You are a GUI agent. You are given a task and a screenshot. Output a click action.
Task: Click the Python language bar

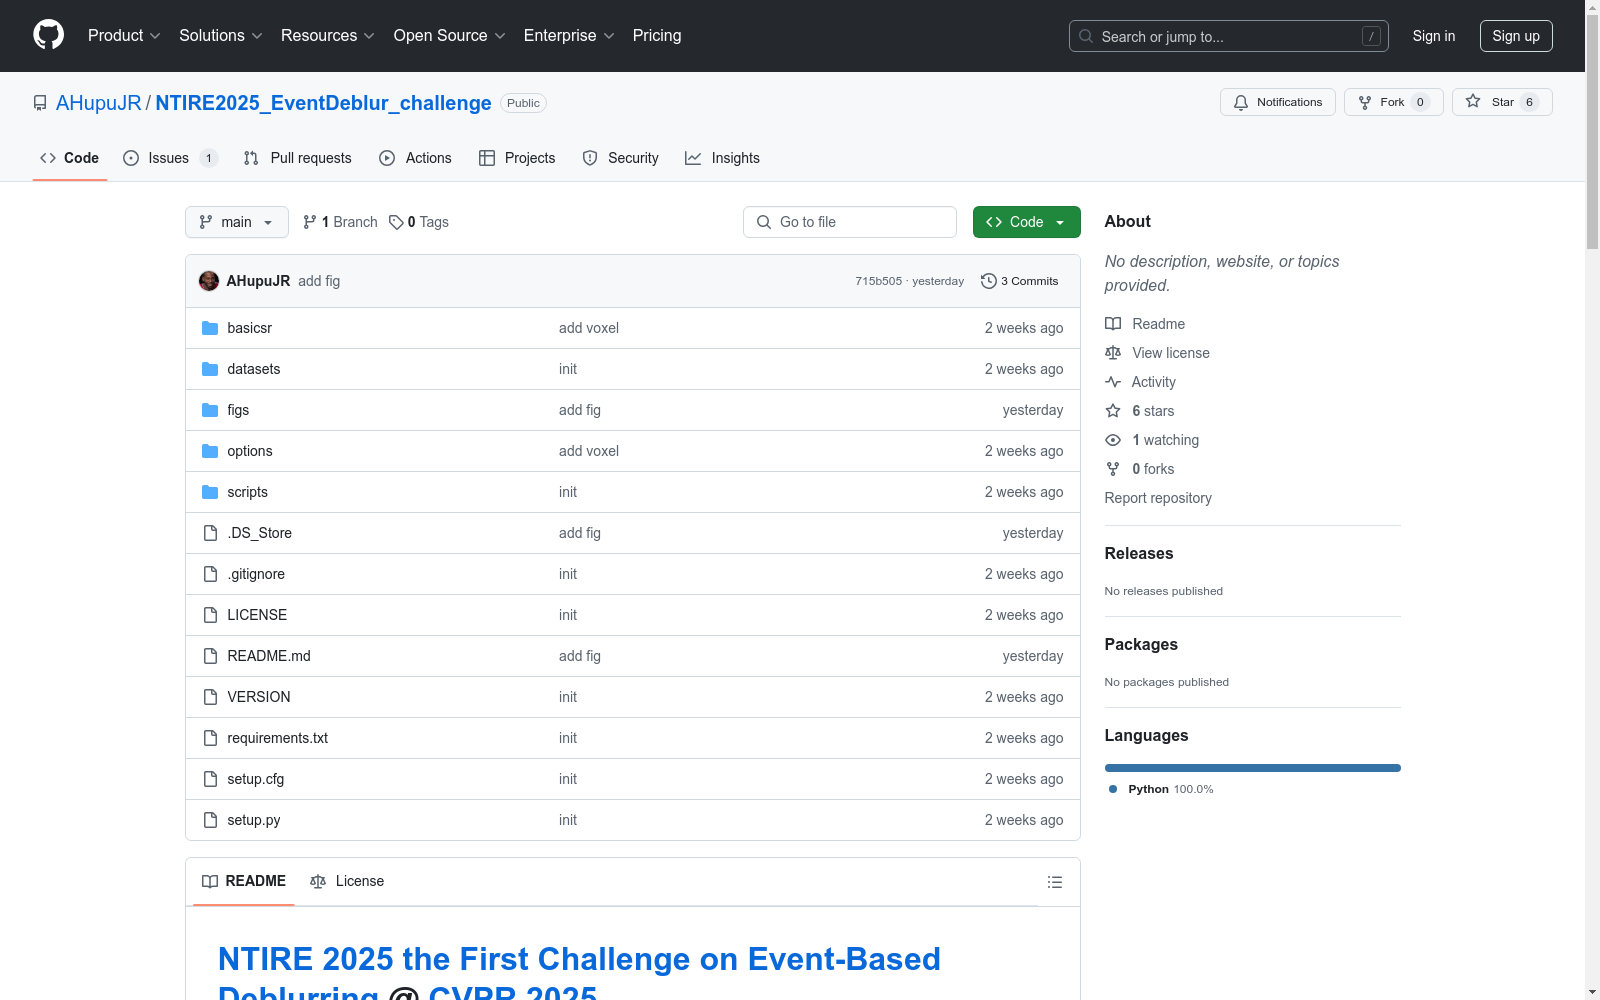click(1253, 768)
